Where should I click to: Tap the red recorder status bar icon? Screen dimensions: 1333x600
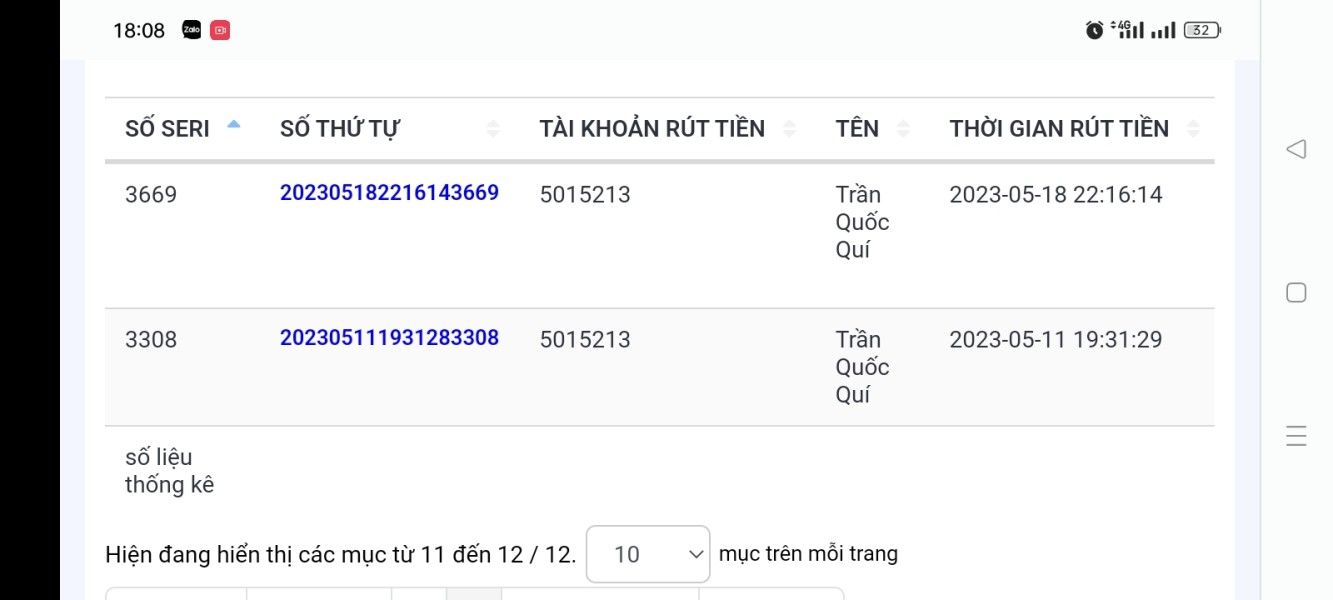pos(220,30)
